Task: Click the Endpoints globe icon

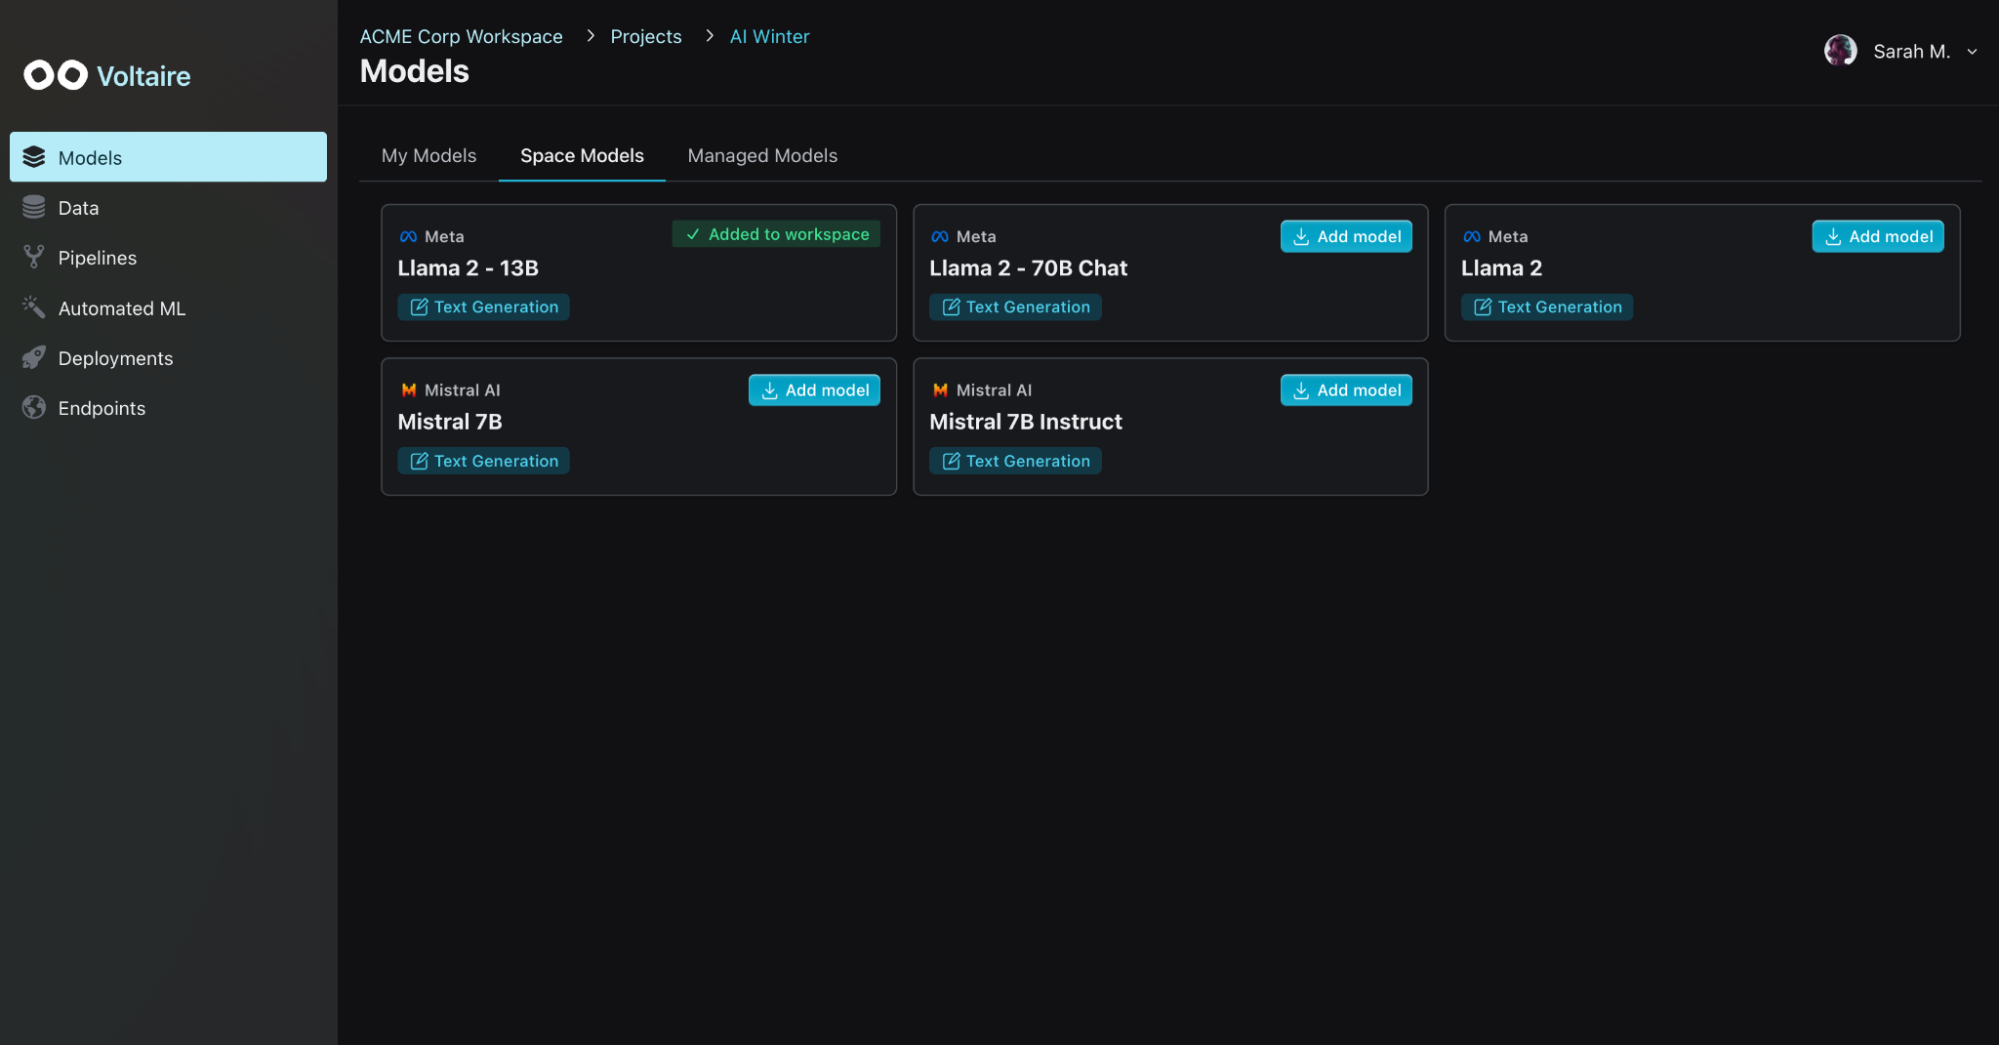Action: (x=34, y=407)
